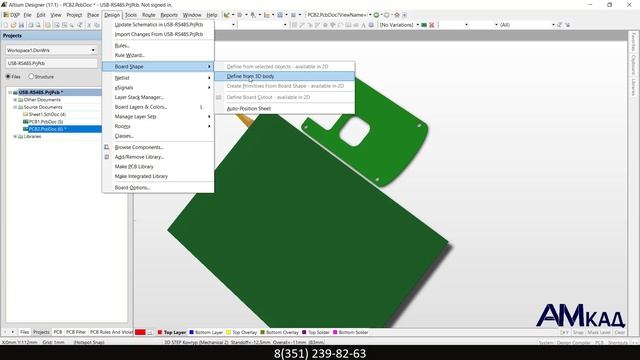This screenshot has width=640, height=360.
Task: Open the Rules menu entry
Action: point(158,45)
